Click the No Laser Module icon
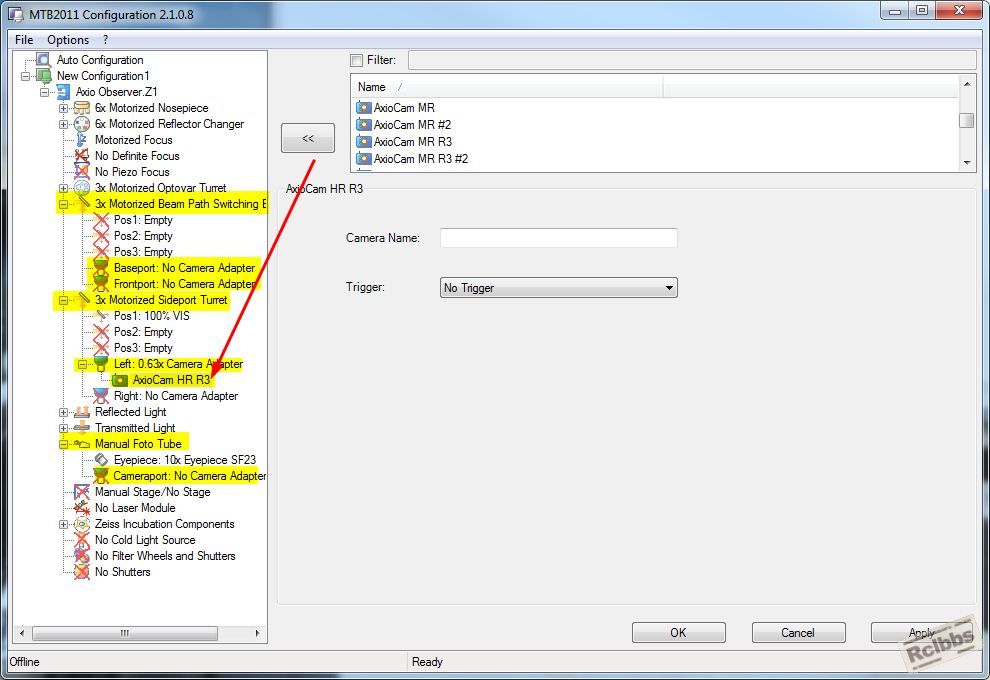Viewport: 990px width, 680px height. coord(81,508)
